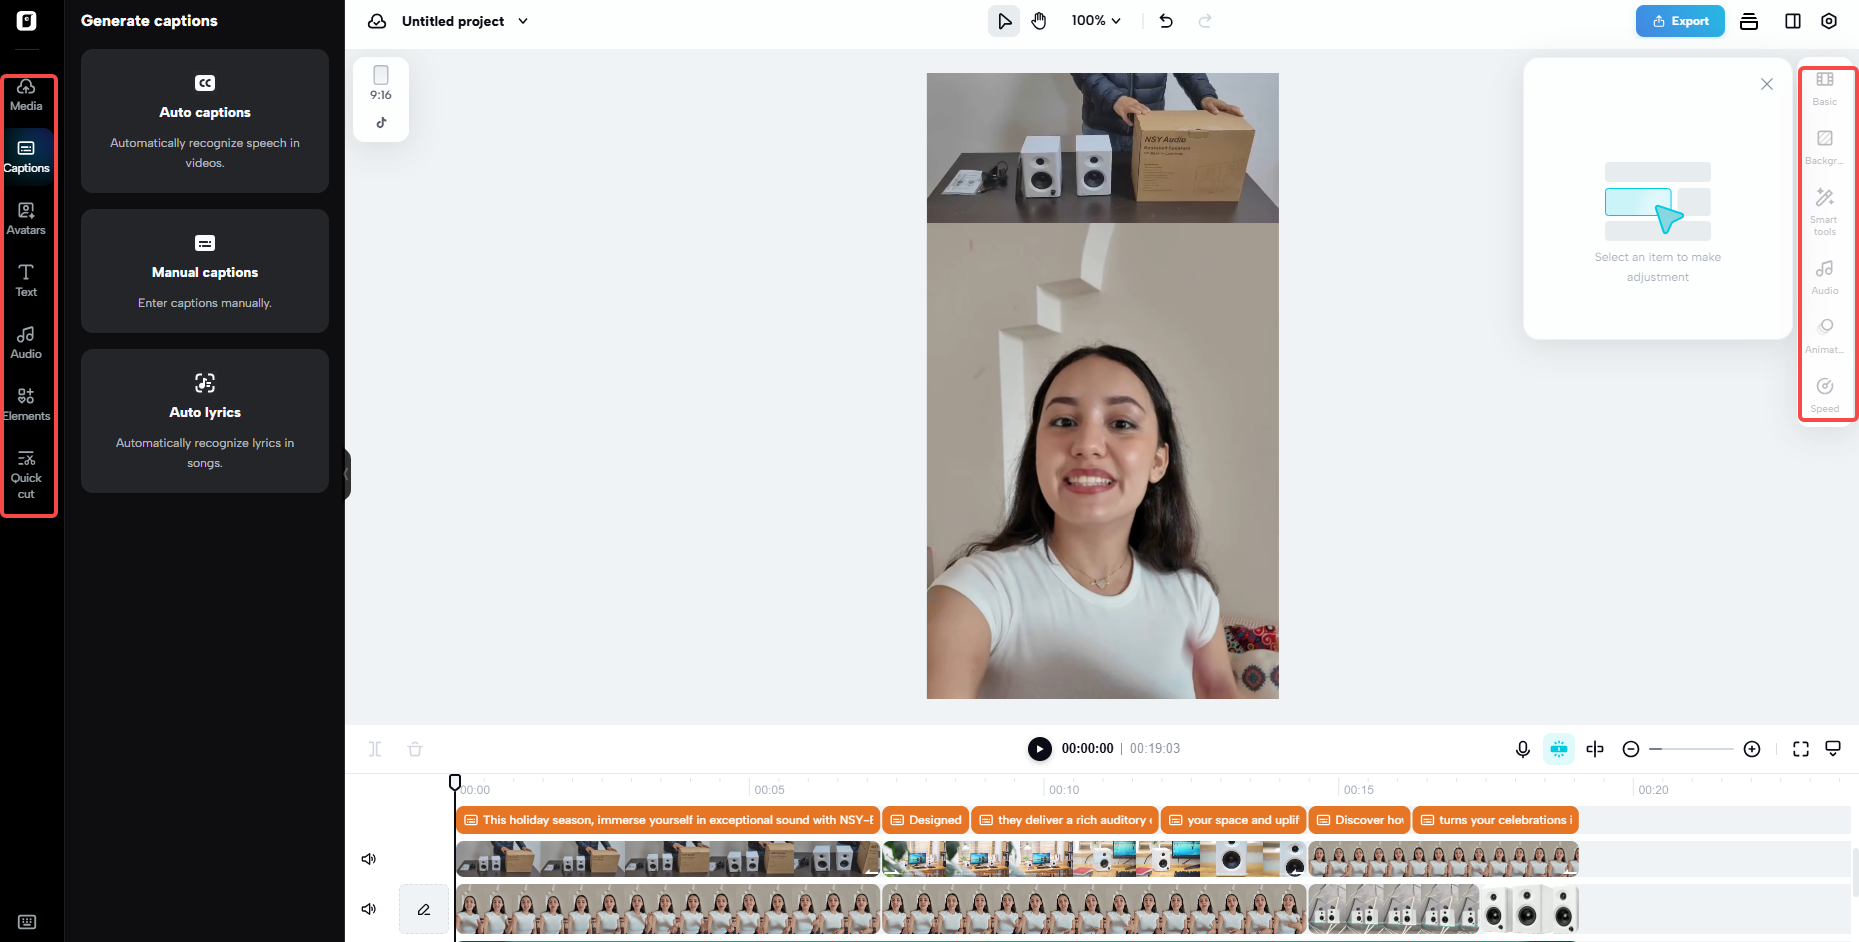Disable the magnetic timeline snapping toggle
The image size is (1859, 942).
coord(1558,748)
